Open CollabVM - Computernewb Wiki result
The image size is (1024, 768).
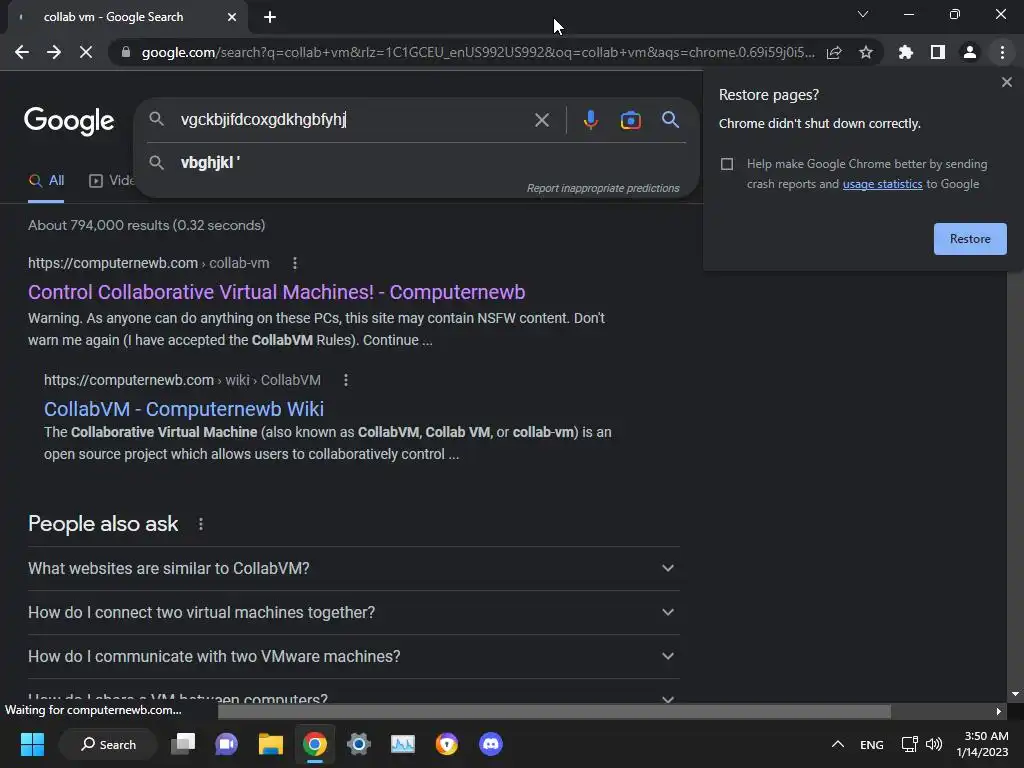pyautogui.click(x=184, y=409)
